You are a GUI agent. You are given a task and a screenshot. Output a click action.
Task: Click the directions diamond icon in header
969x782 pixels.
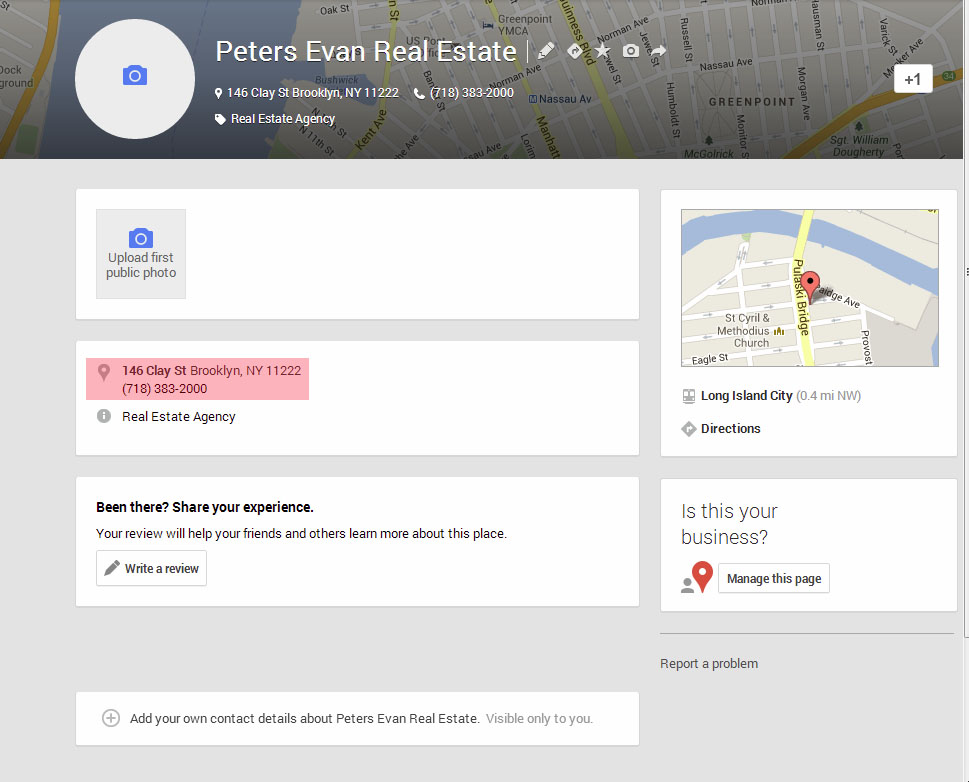click(575, 51)
